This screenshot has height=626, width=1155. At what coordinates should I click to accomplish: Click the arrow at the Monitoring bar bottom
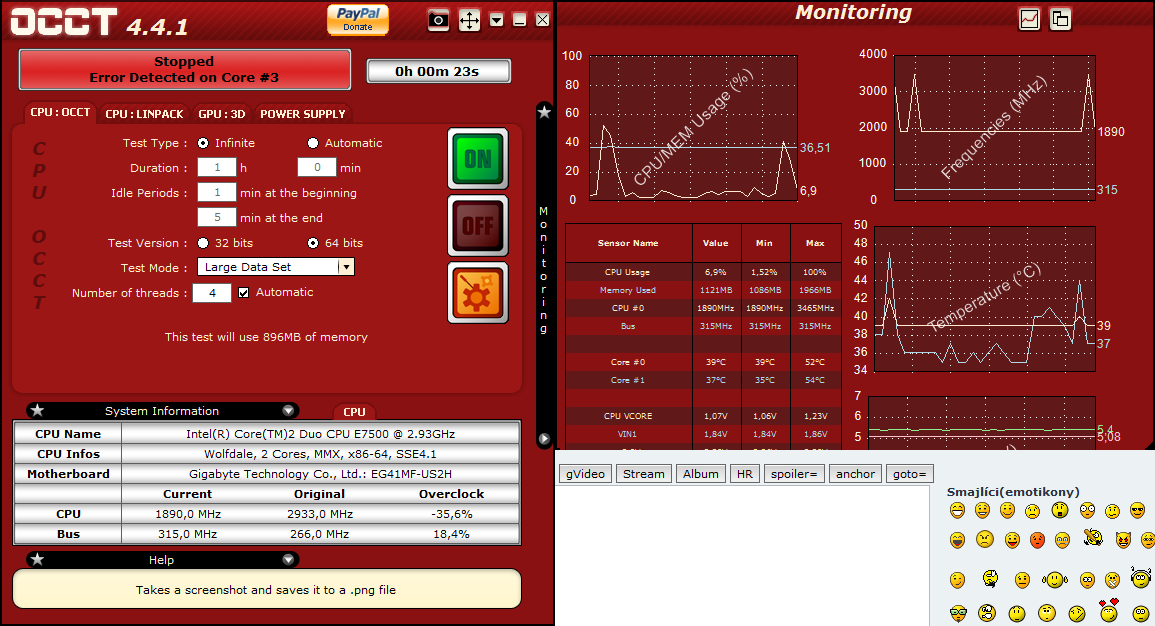point(544,439)
